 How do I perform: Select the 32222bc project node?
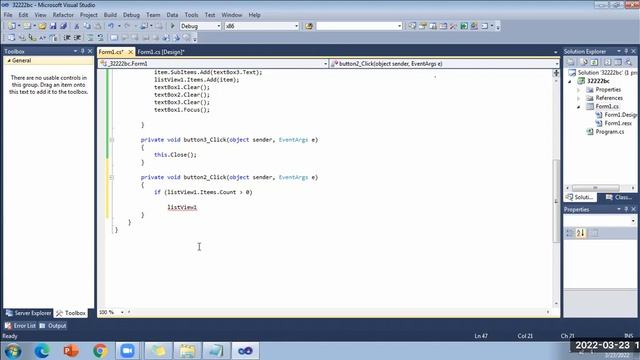pyautogui.click(x=598, y=81)
